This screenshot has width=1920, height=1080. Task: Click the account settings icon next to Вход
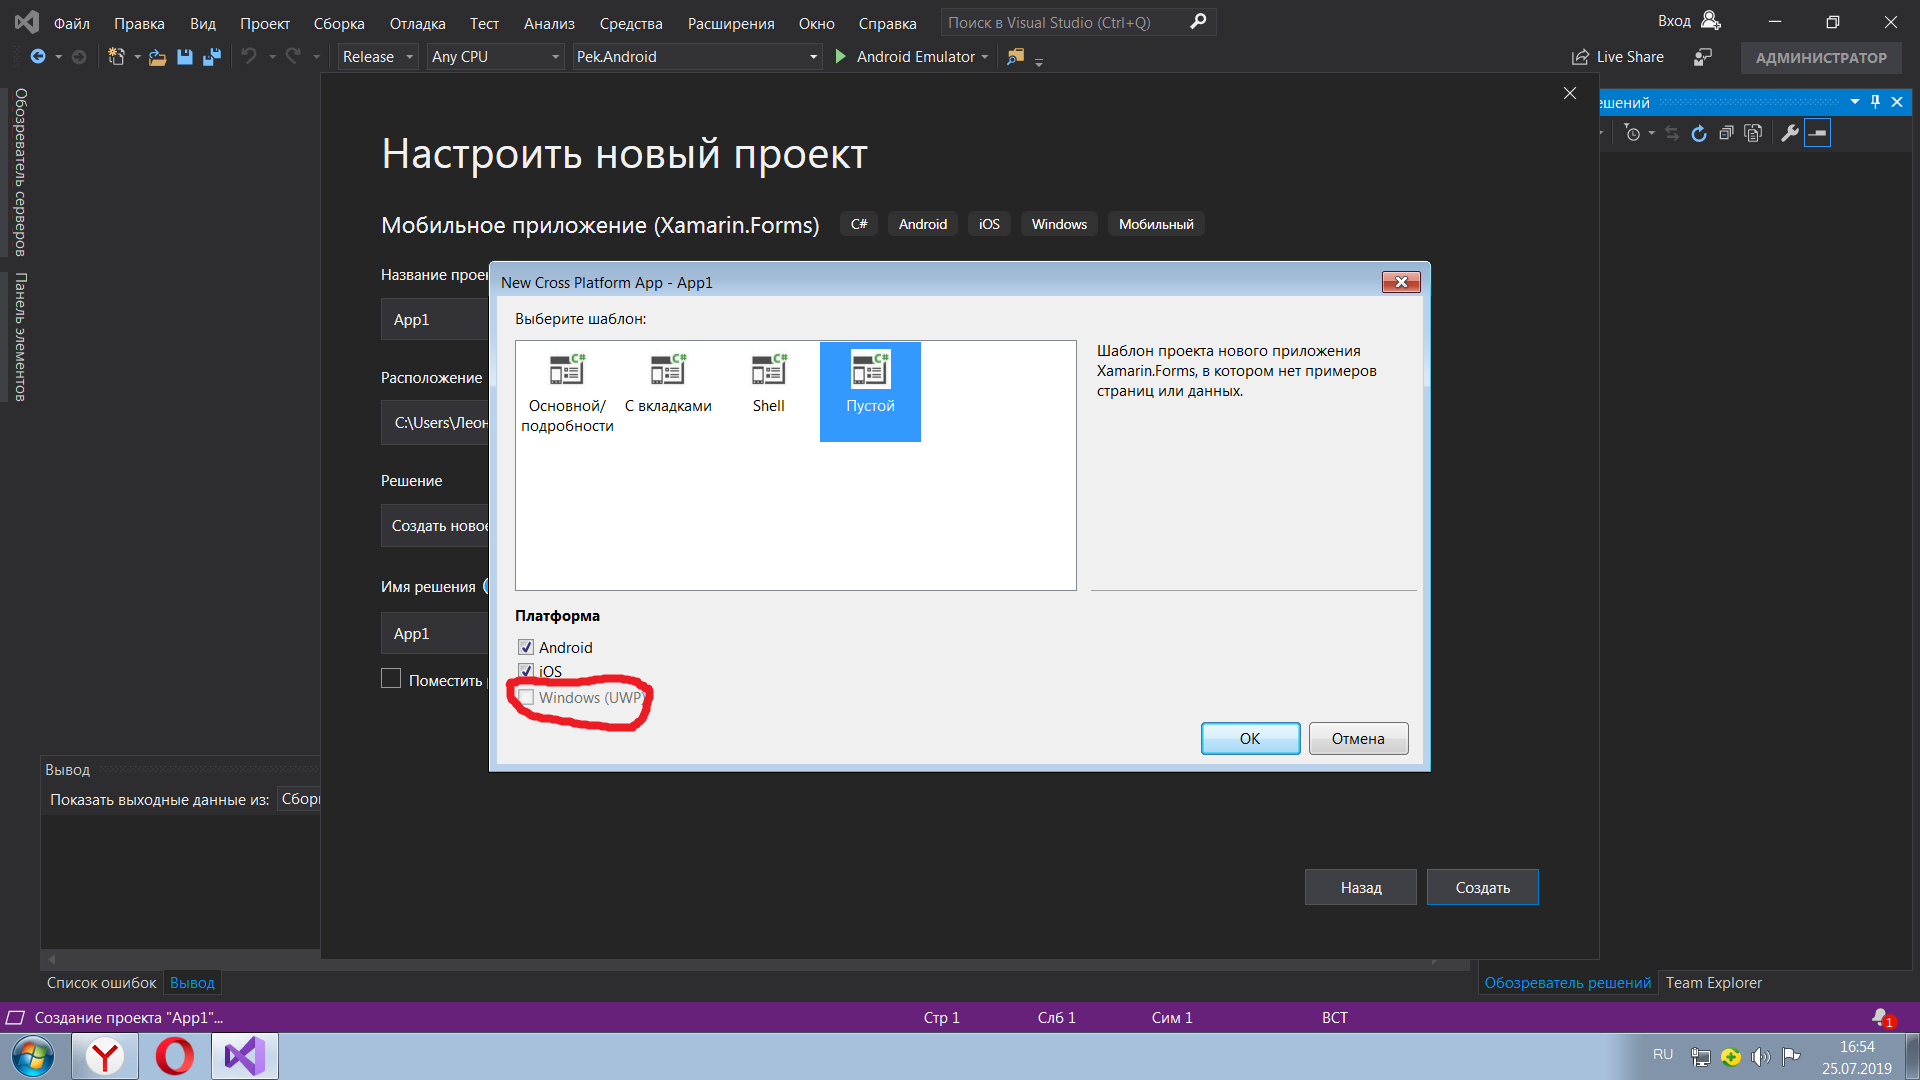click(x=1711, y=21)
